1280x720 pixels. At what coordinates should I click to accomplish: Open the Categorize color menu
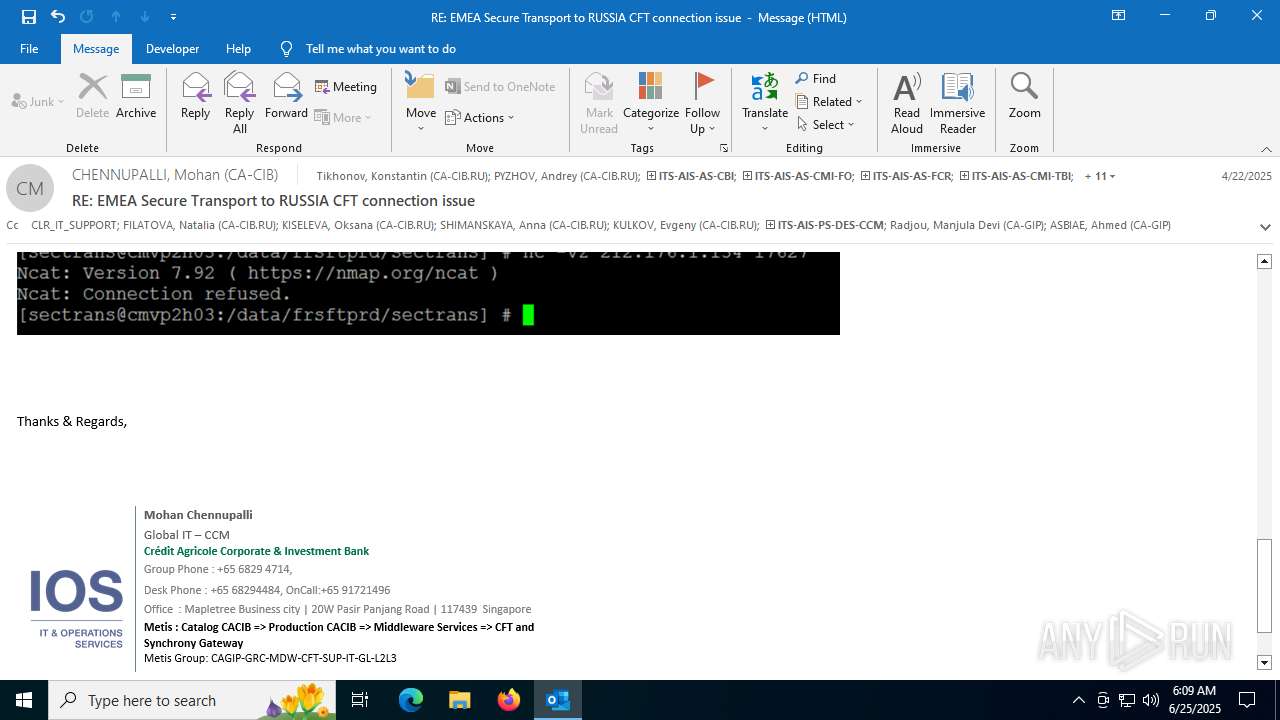point(651,103)
